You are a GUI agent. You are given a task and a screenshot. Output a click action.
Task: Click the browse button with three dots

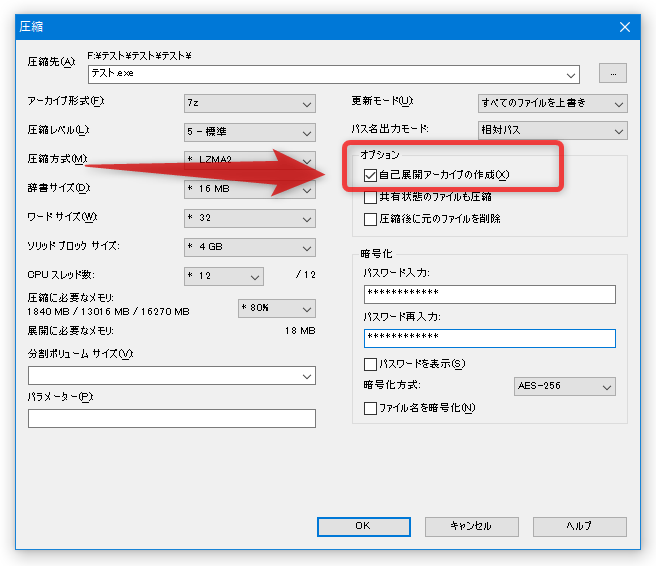pyautogui.click(x=612, y=74)
